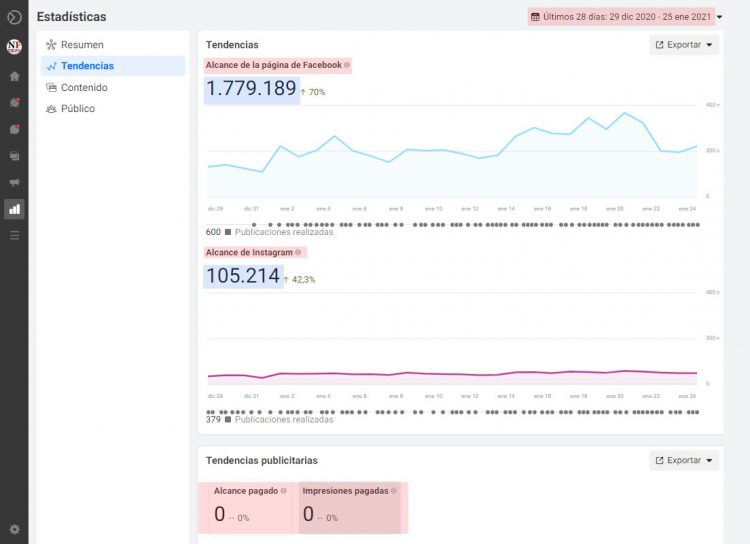The width and height of the screenshot is (750, 544).
Task: Click info icon next to Alcance pagado
Action: coord(284,491)
